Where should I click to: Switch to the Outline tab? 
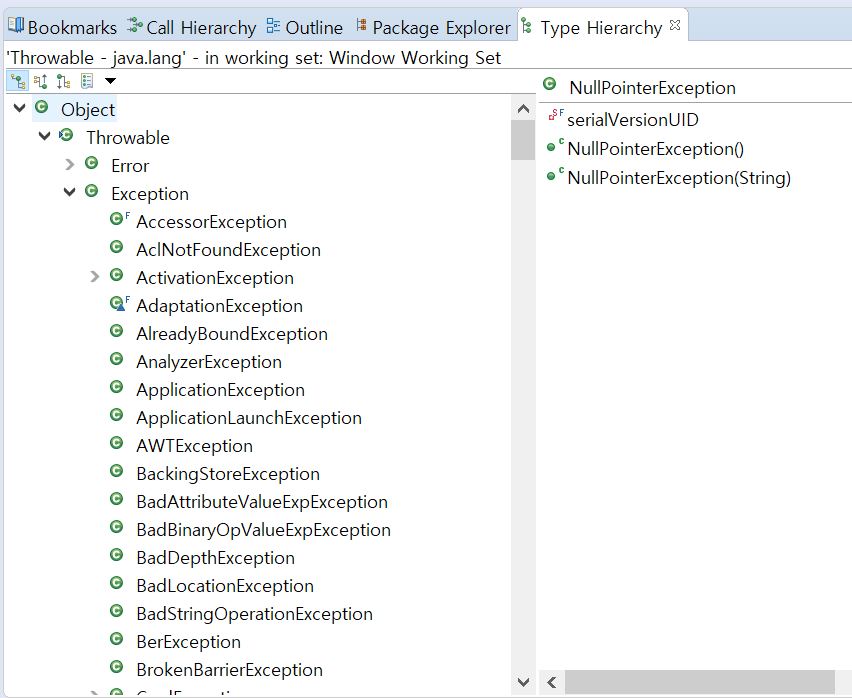305,28
